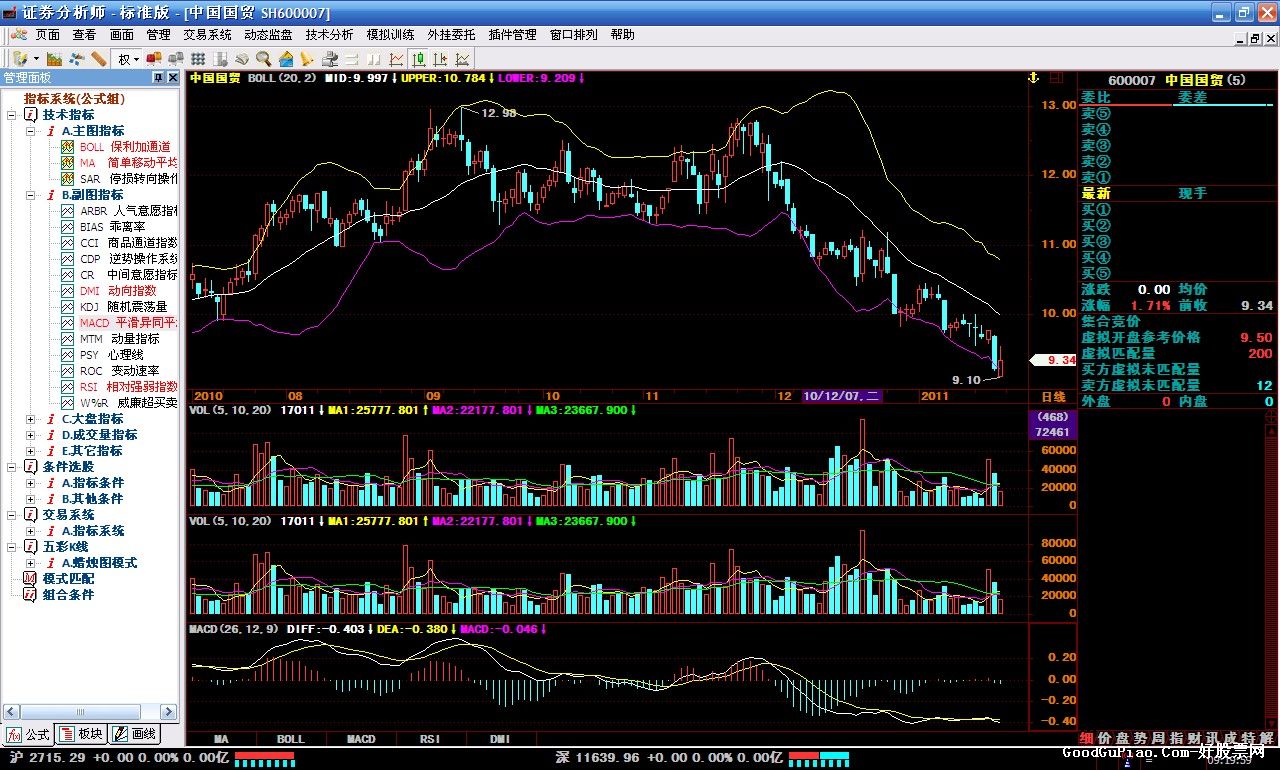Click the 10/12/07 date marker on time axis

[x=841, y=396]
